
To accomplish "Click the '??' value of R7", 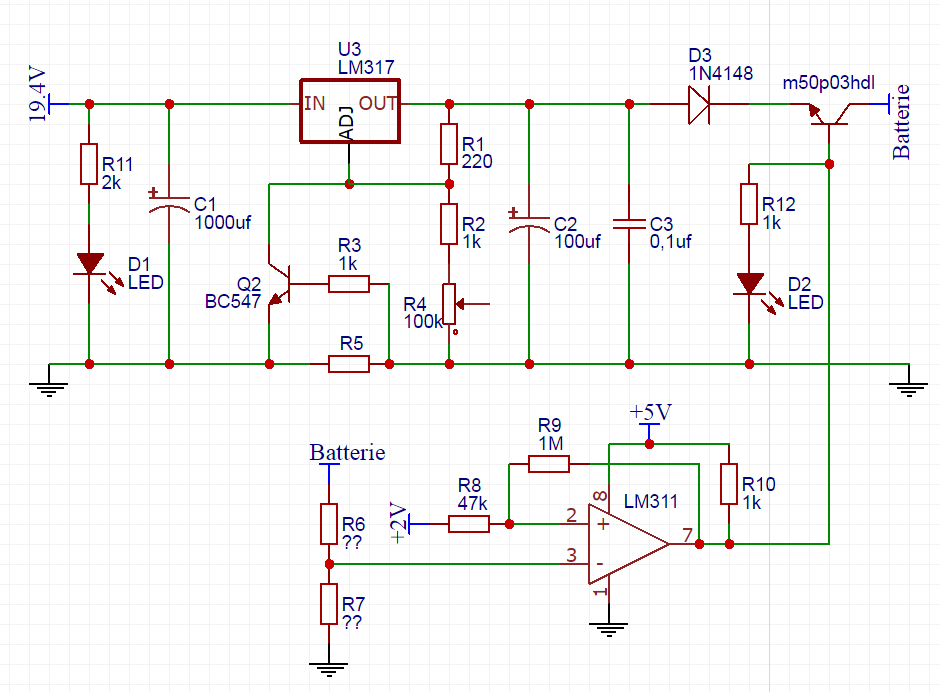I will (352, 622).
